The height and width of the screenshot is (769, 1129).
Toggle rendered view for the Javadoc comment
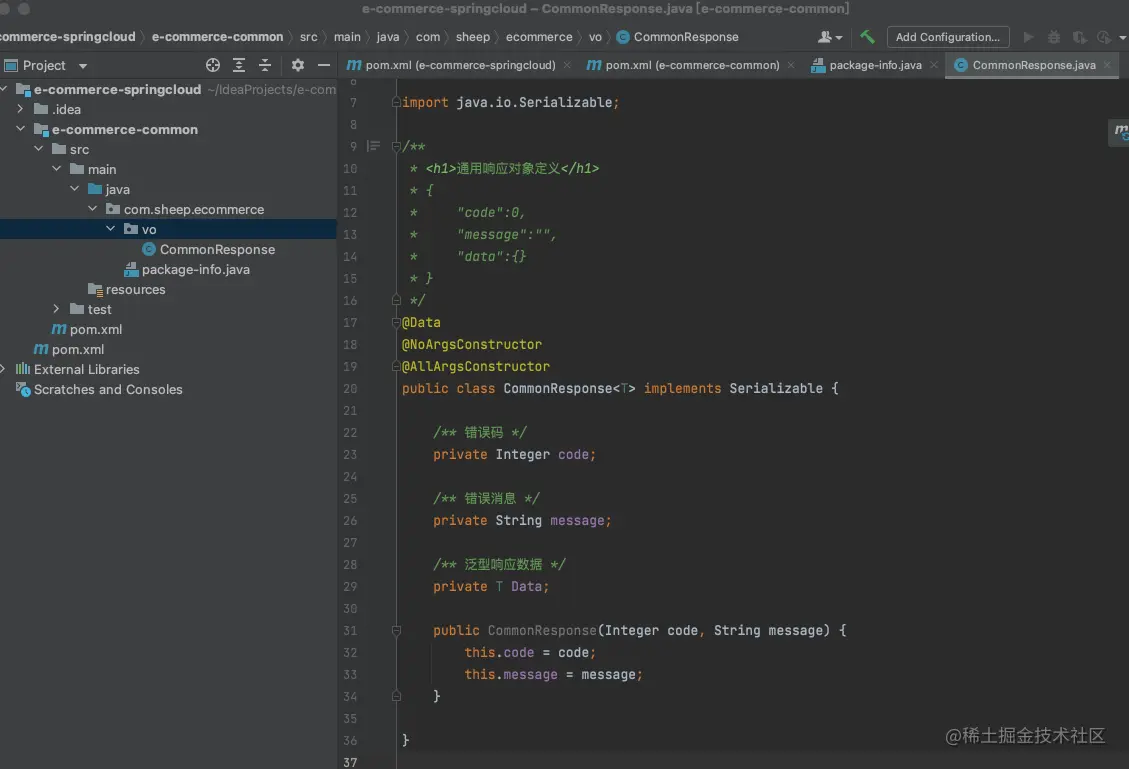click(x=374, y=146)
